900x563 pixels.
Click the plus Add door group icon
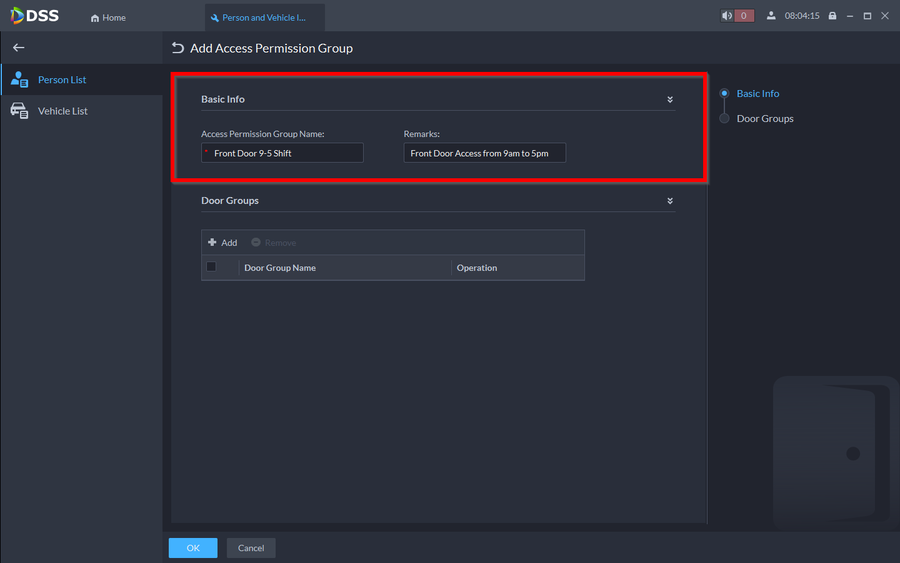click(x=212, y=242)
